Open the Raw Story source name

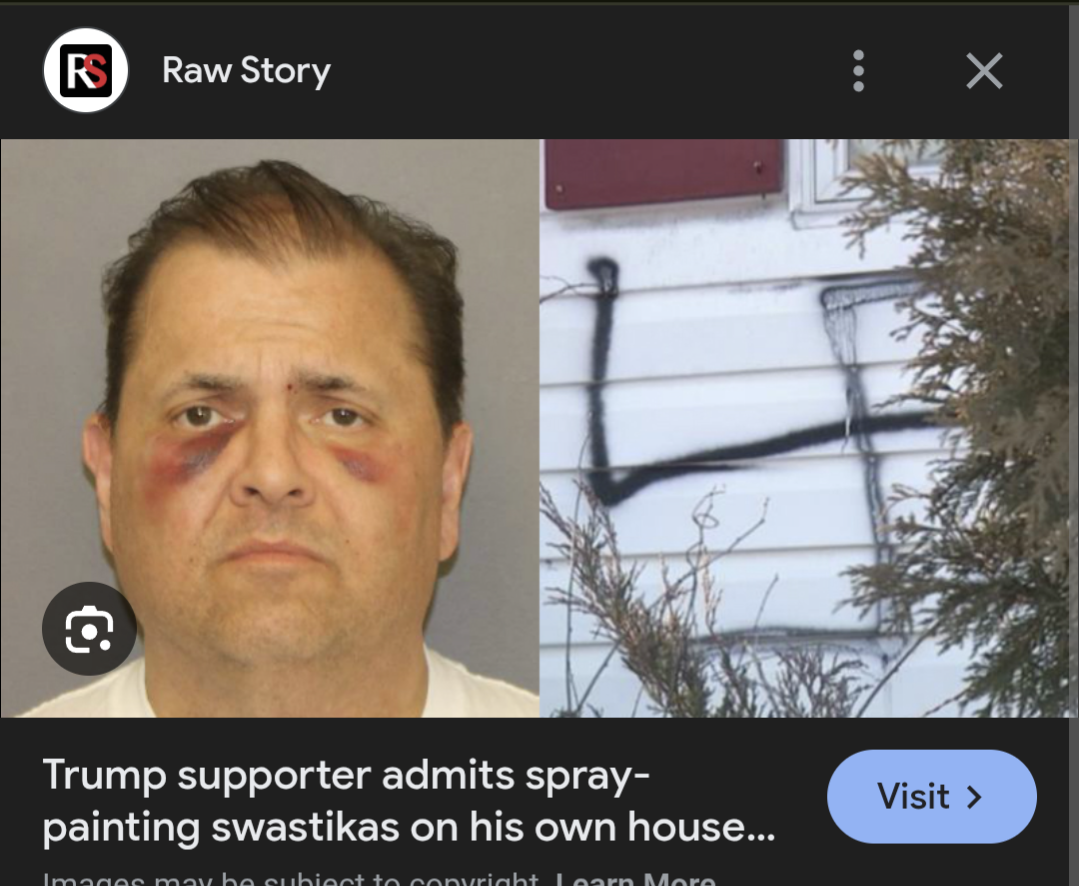tap(246, 70)
